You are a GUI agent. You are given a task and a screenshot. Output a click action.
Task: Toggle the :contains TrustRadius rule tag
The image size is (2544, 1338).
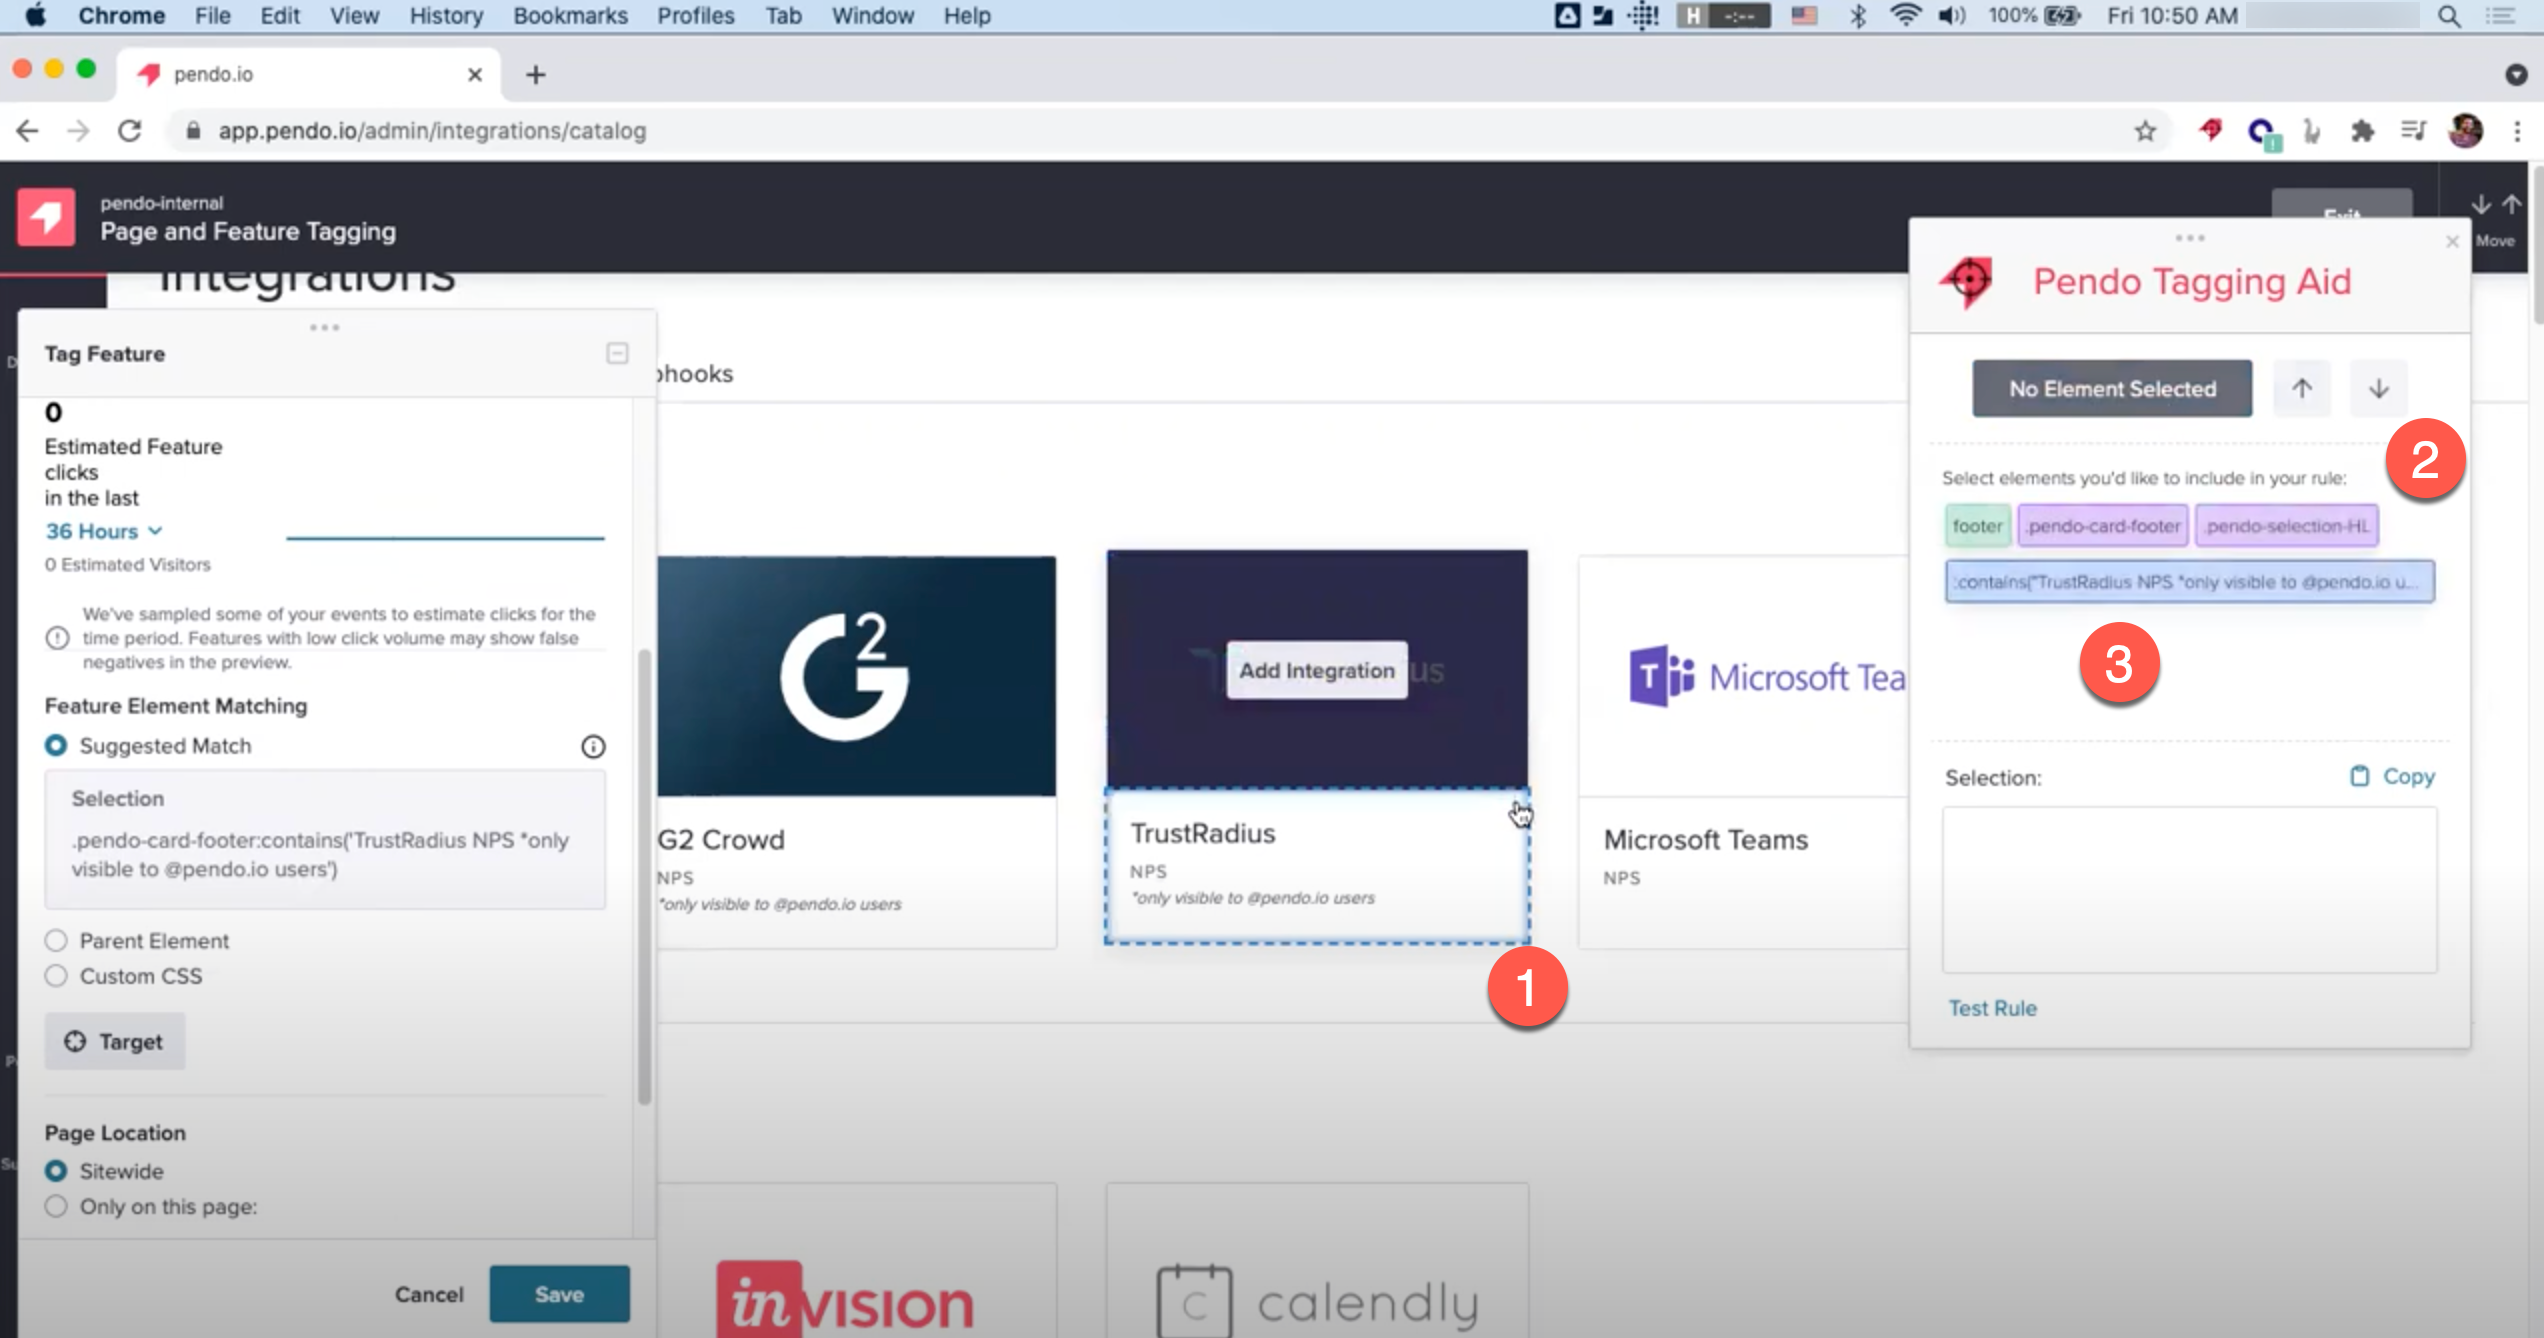coord(2189,581)
